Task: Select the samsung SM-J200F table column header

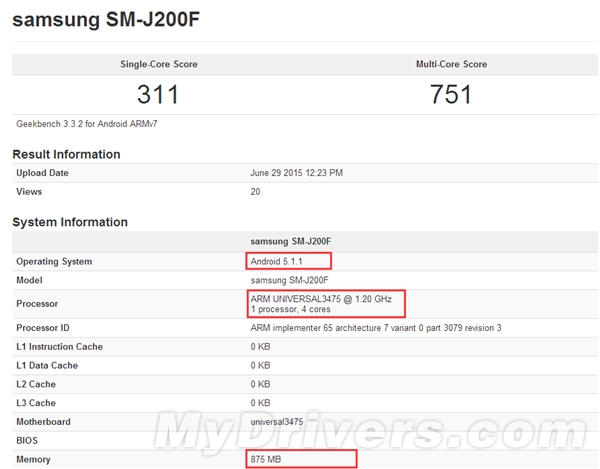Action: point(291,241)
